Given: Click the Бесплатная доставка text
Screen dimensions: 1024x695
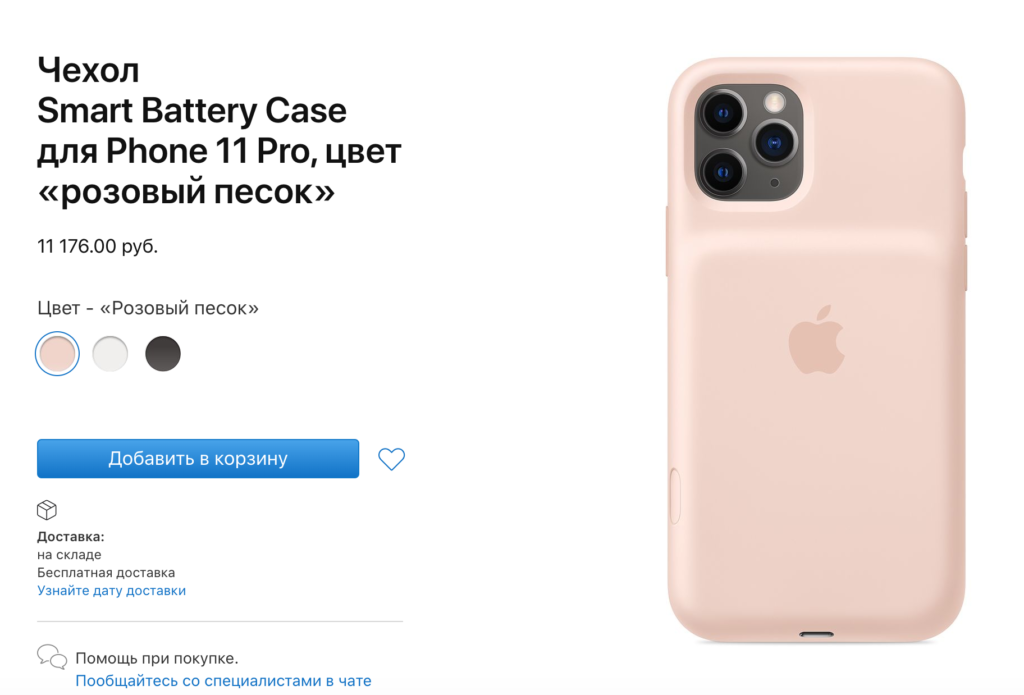Looking at the screenshot, I should click(x=106, y=573).
